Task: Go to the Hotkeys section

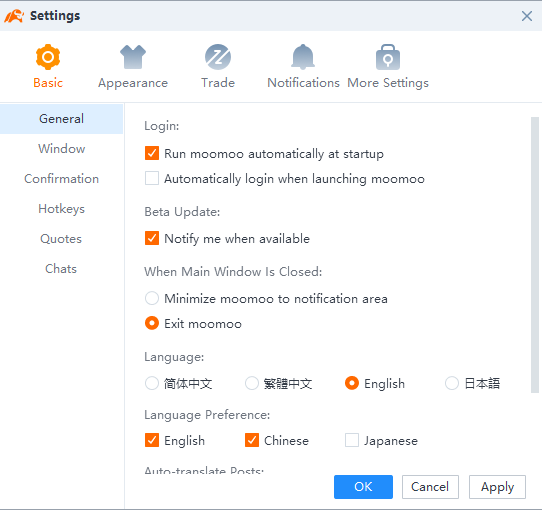Action: (x=62, y=209)
